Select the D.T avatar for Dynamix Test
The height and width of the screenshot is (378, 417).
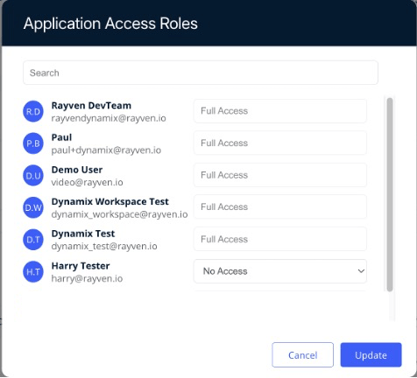[x=33, y=240]
